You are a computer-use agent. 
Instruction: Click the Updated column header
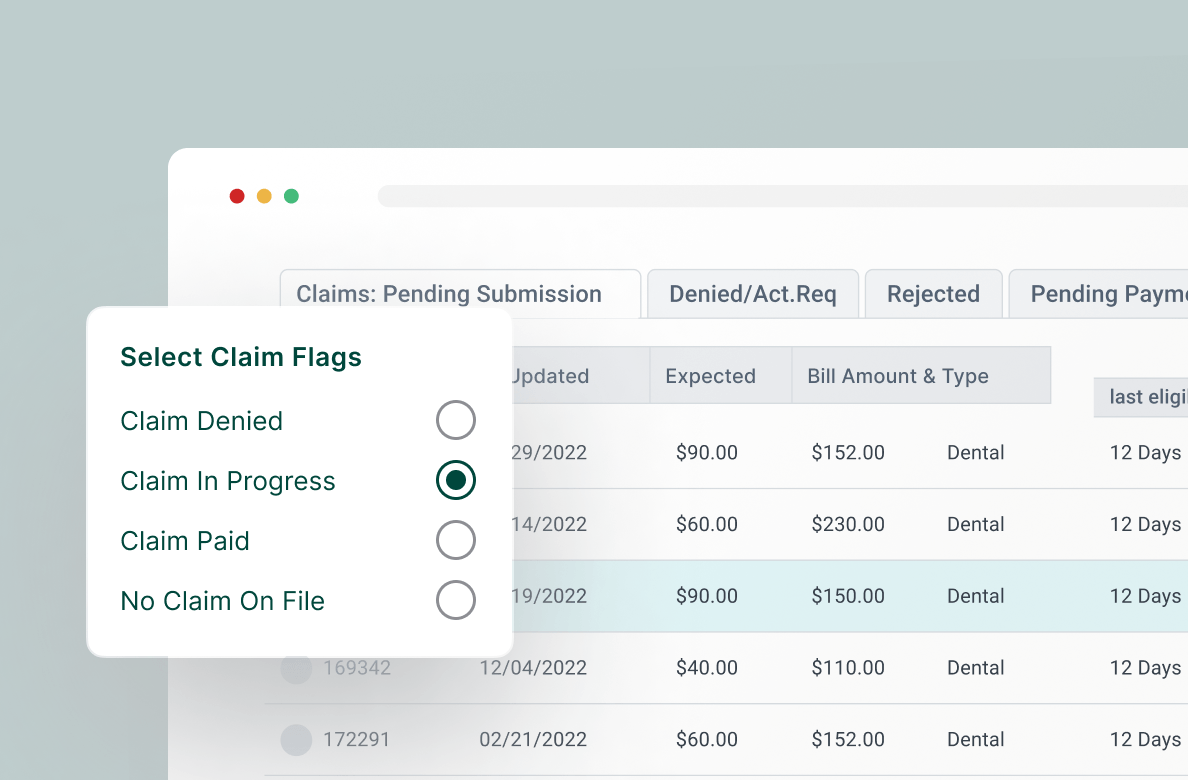pos(580,375)
